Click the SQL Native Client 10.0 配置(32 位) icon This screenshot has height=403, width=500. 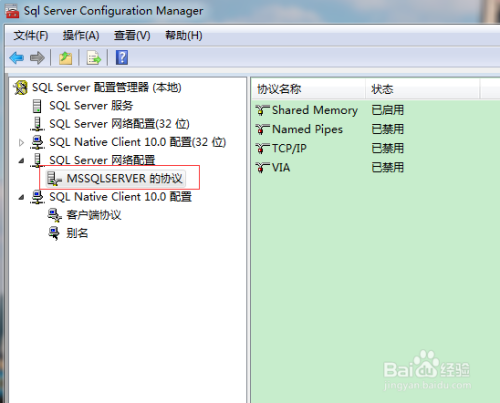point(37,142)
